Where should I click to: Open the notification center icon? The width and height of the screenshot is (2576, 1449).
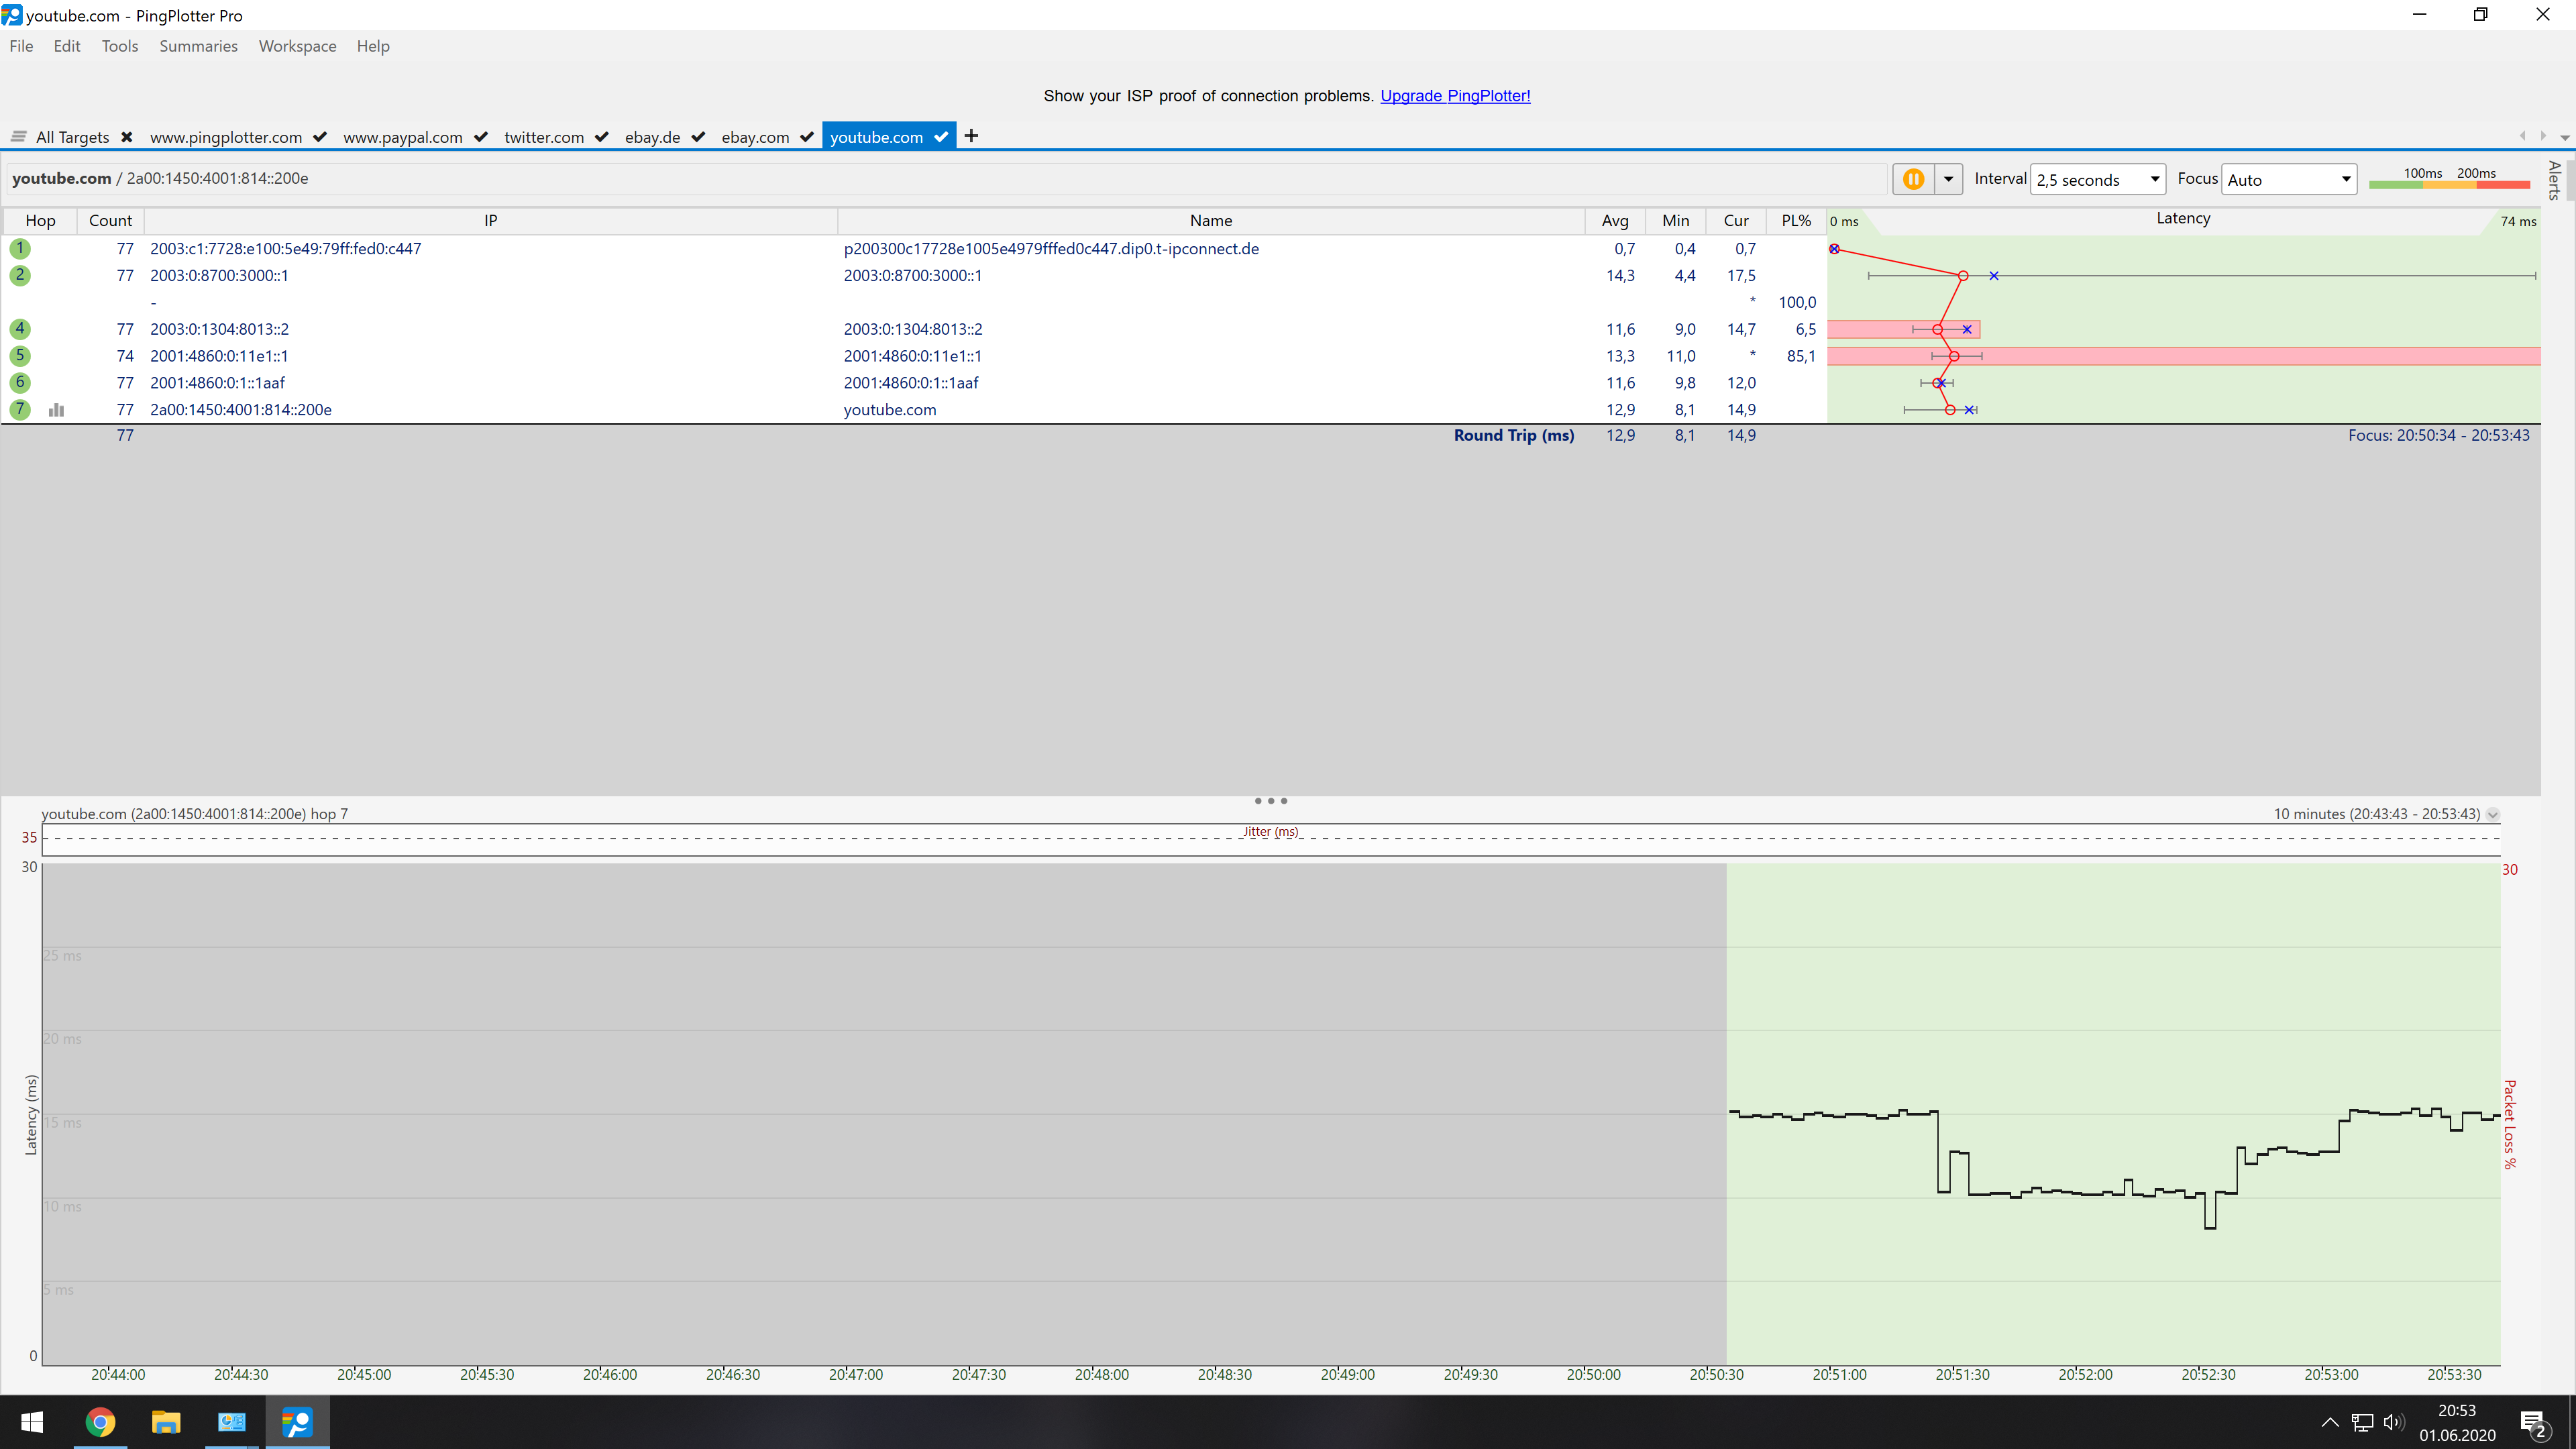pos(2534,1423)
